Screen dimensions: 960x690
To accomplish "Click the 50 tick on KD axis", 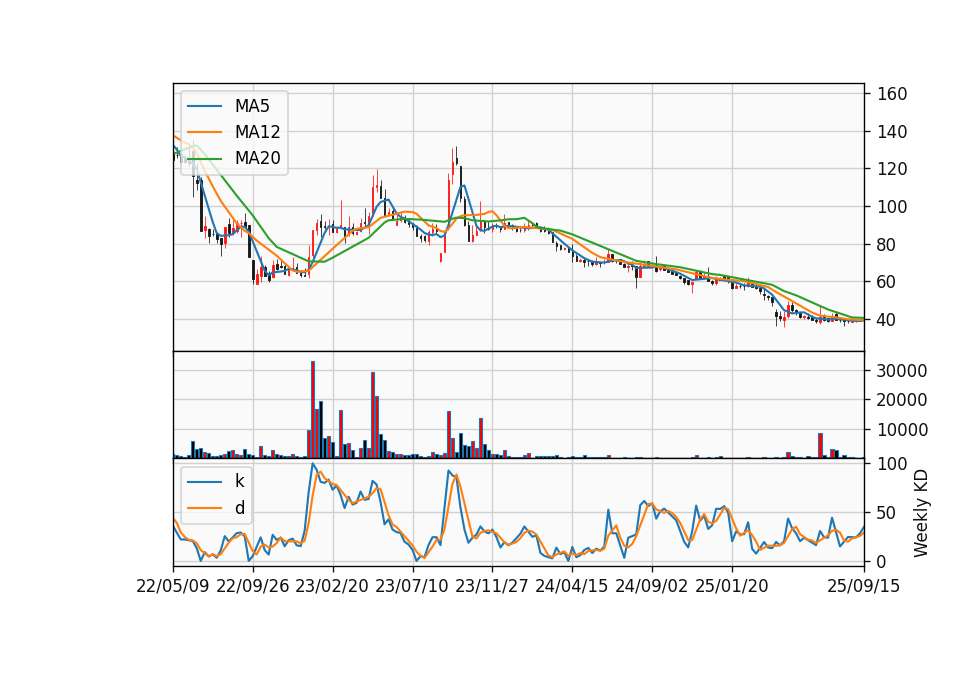I will 887,513.
